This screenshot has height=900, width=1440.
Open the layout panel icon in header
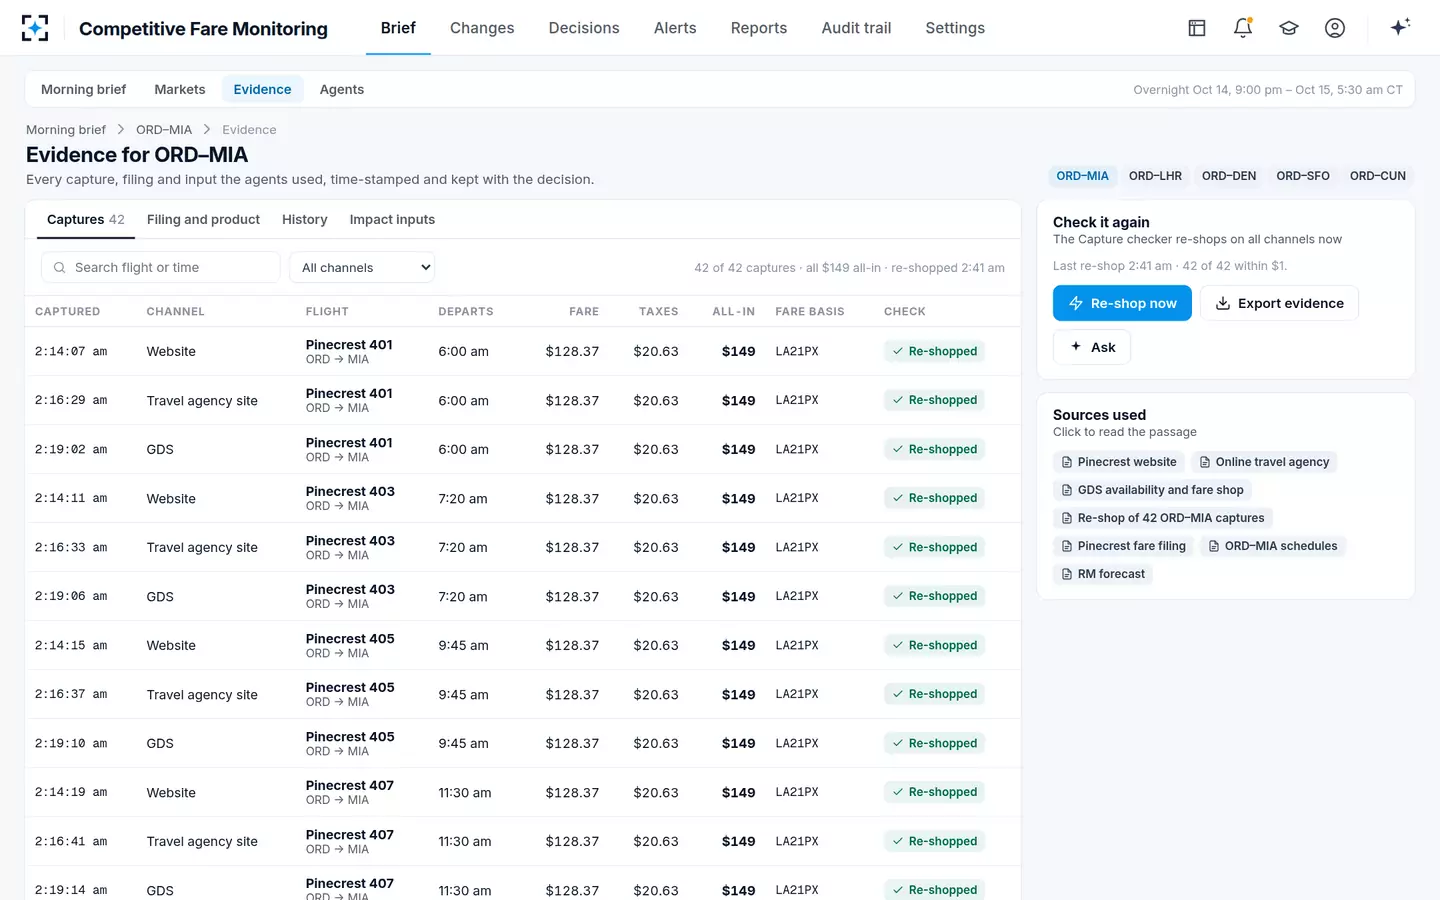point(1197,28)
